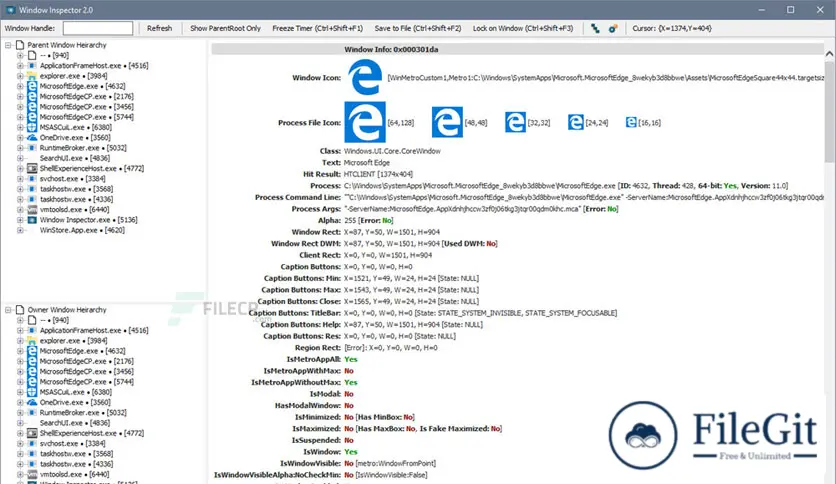The image size is (836, 484).
Task: Expand WinStore.App.exe 4620 node in Parent hierarchy
Action: point(20,230)
